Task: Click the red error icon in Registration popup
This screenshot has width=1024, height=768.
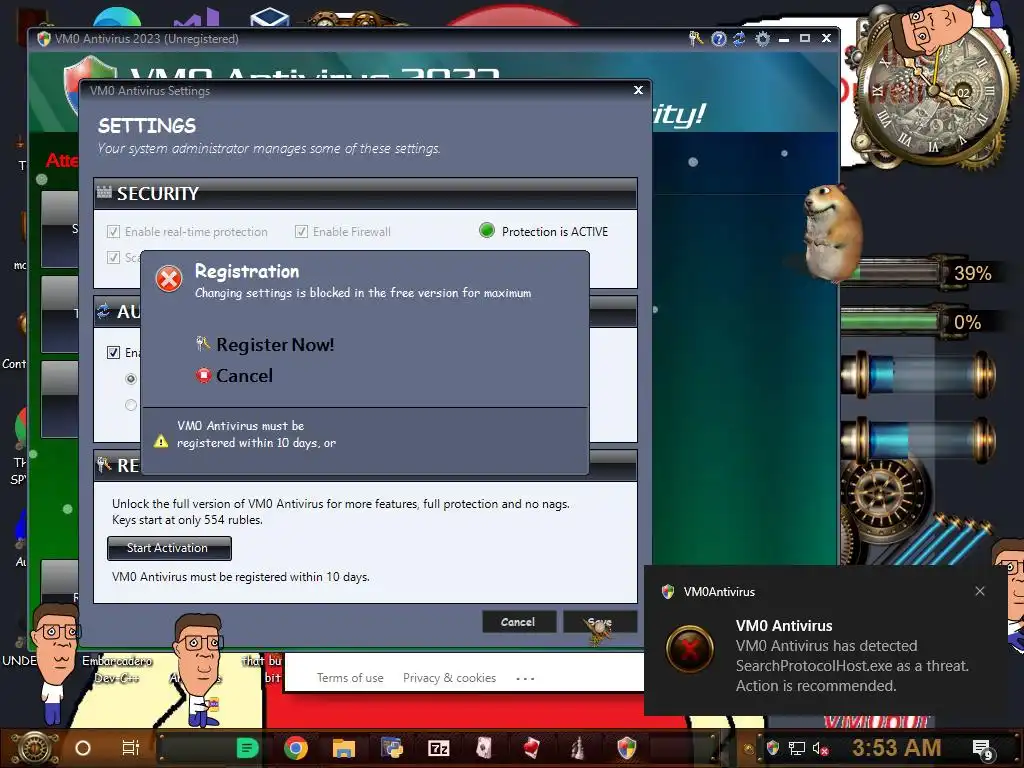Action: coord(168,279)
